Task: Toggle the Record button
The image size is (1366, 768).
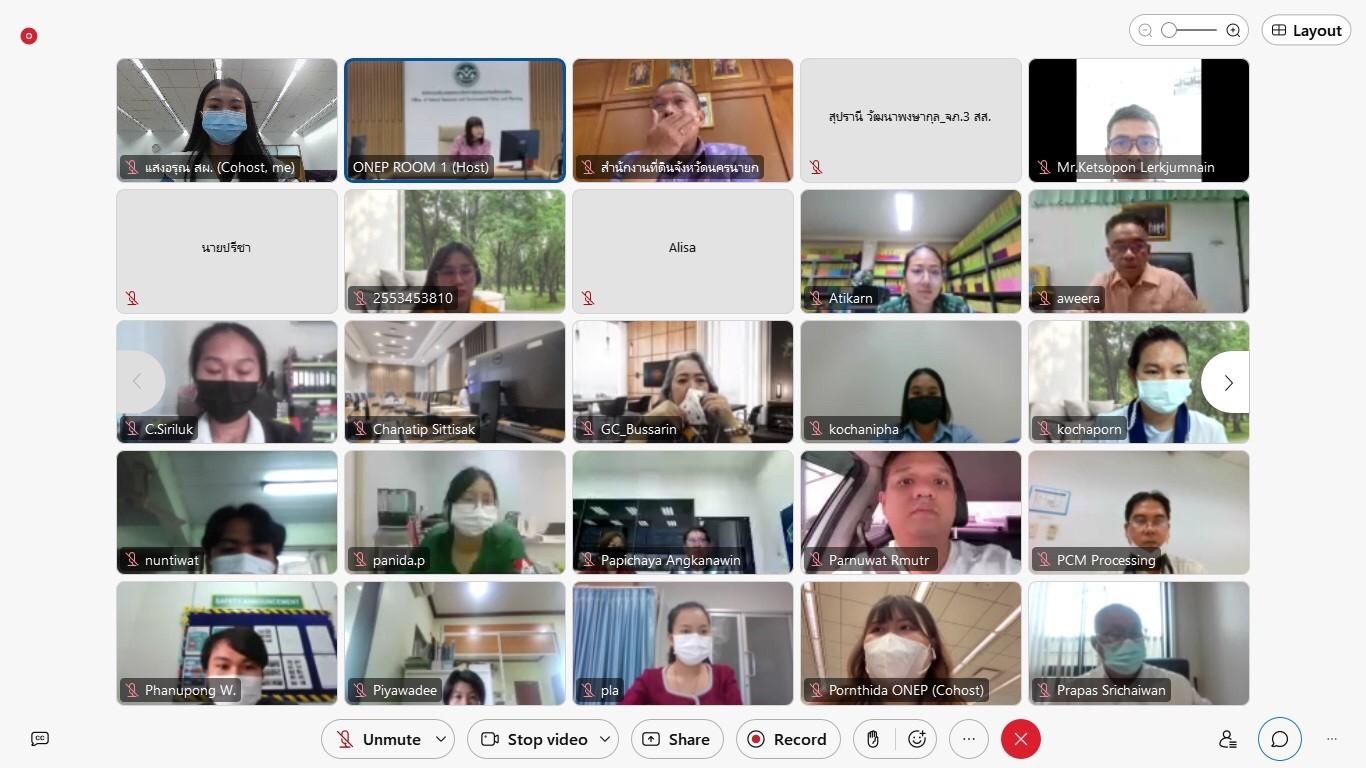Action: pyautogui.click(x=788, y=739)
